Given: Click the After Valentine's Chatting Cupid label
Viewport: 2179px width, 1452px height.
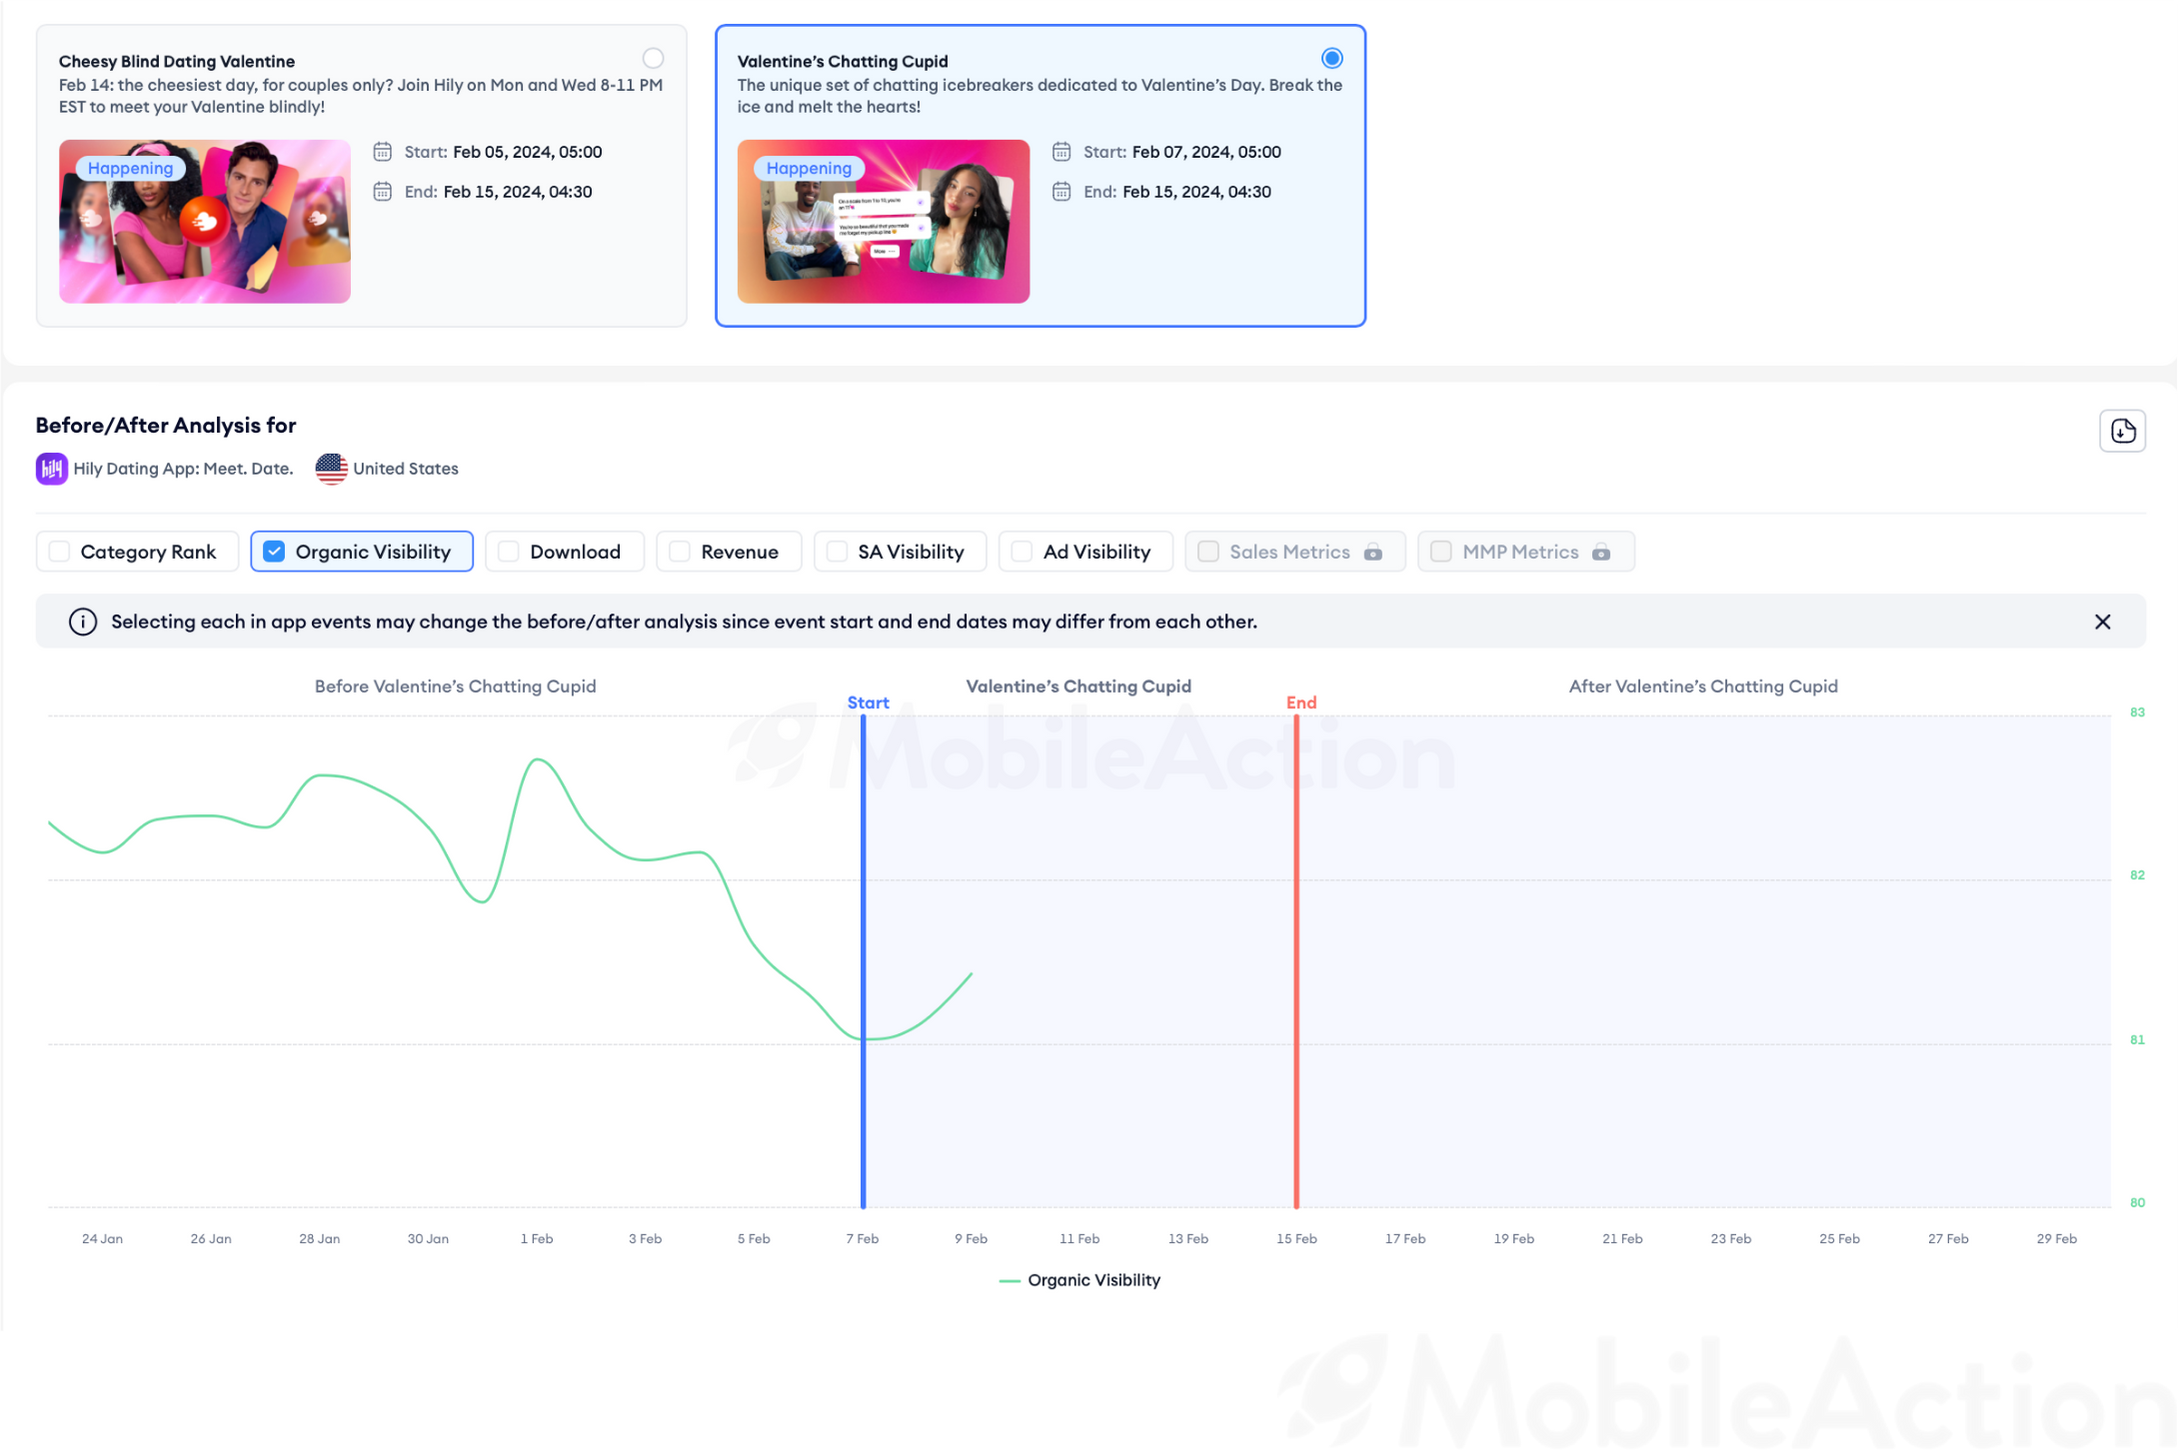Looking at the screenshot, I should pos(1703,686).
